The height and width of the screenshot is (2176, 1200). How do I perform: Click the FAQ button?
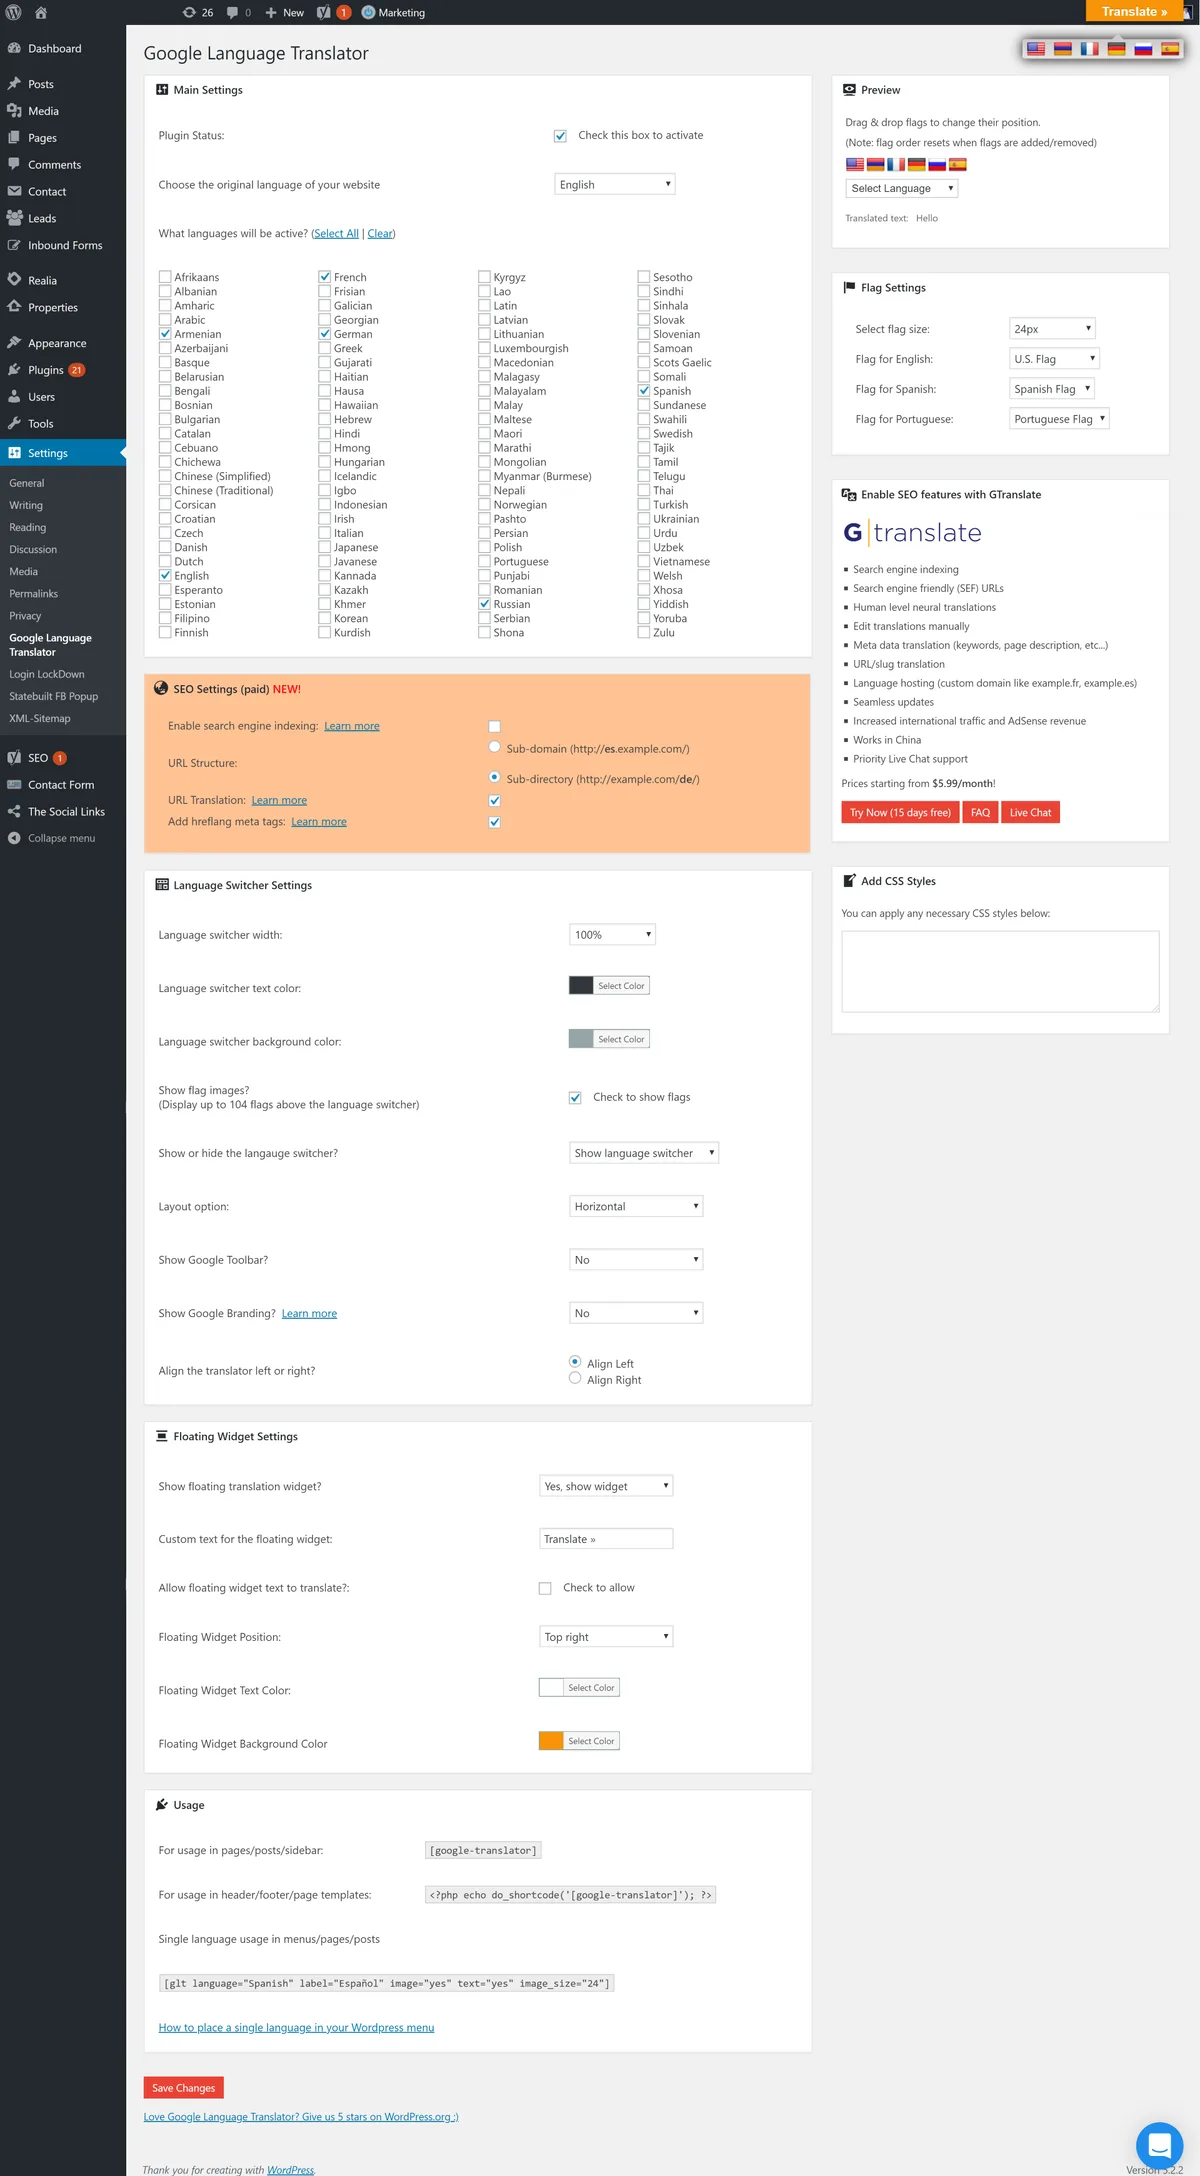tap(980, 812)
